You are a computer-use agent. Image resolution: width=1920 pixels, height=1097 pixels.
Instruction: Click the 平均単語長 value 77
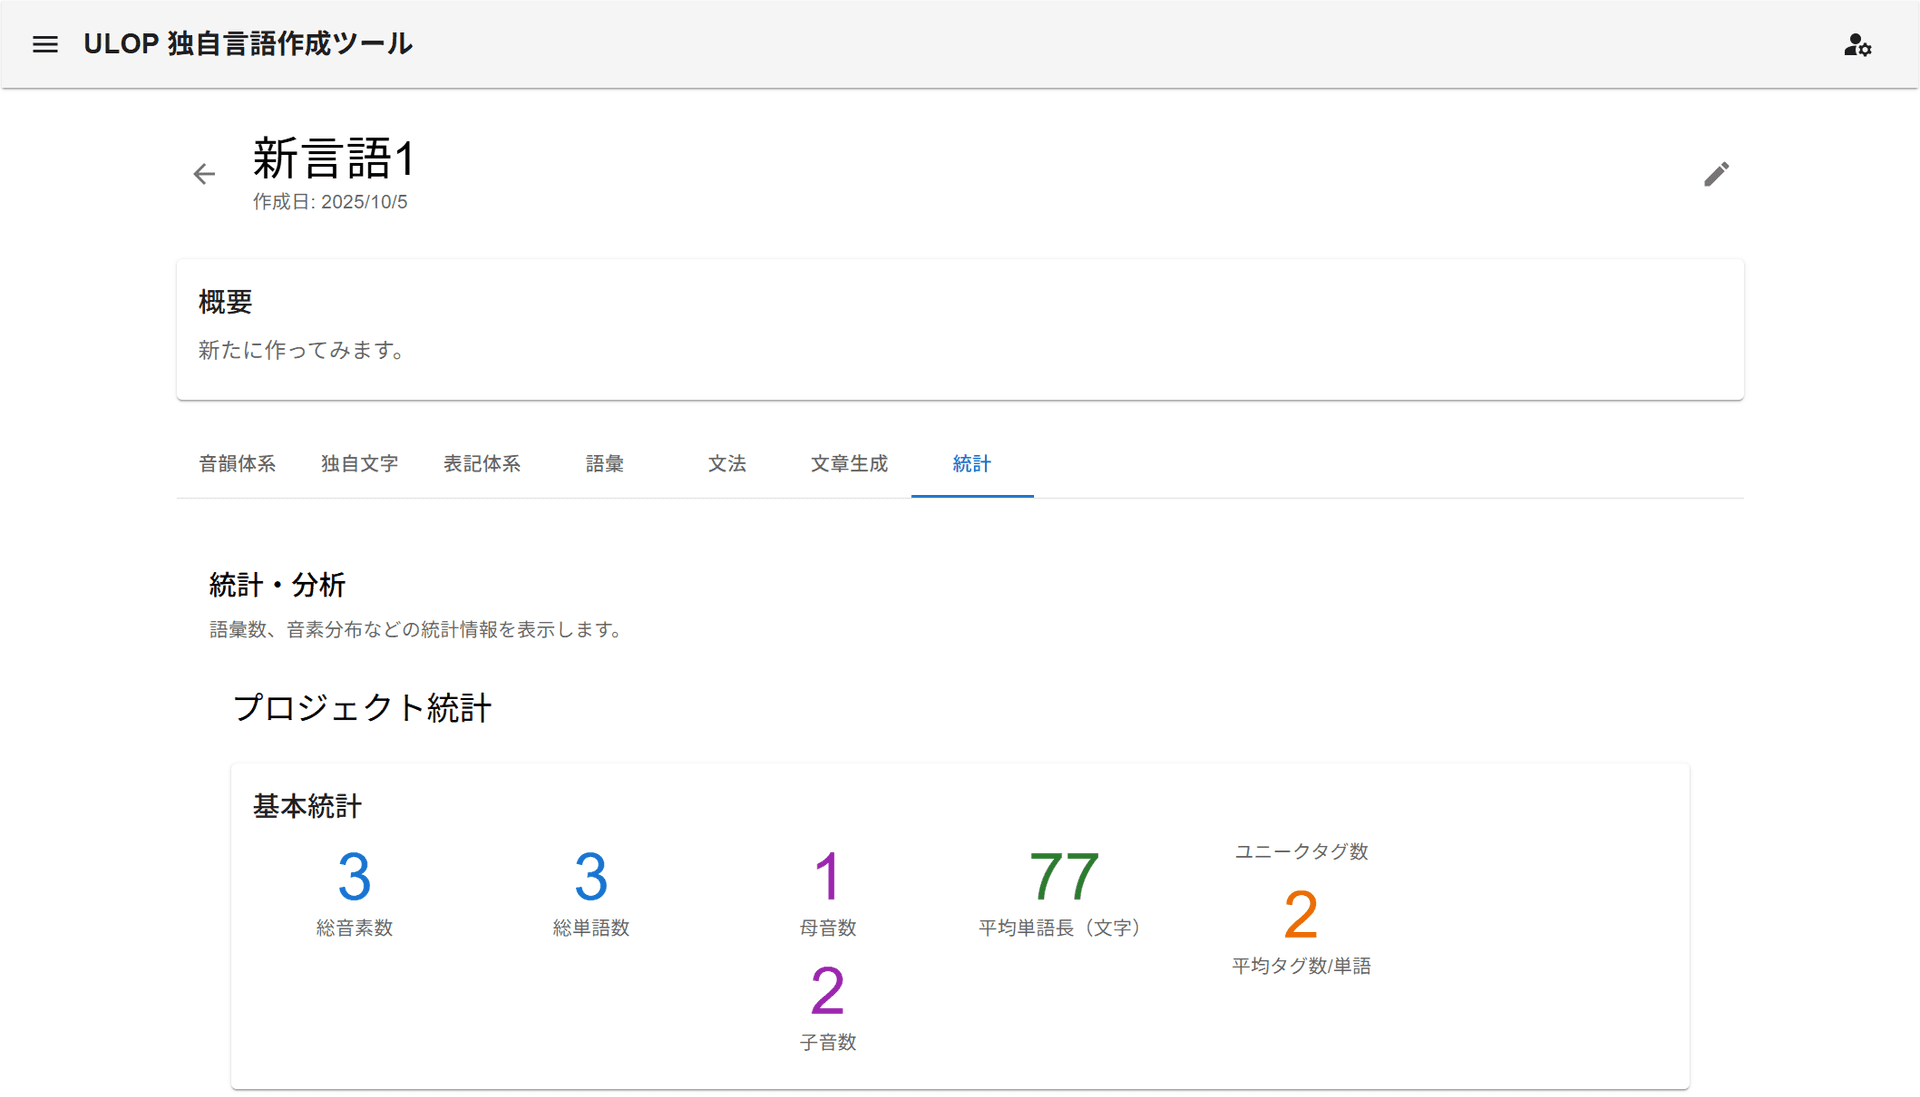pos(1063,877)
